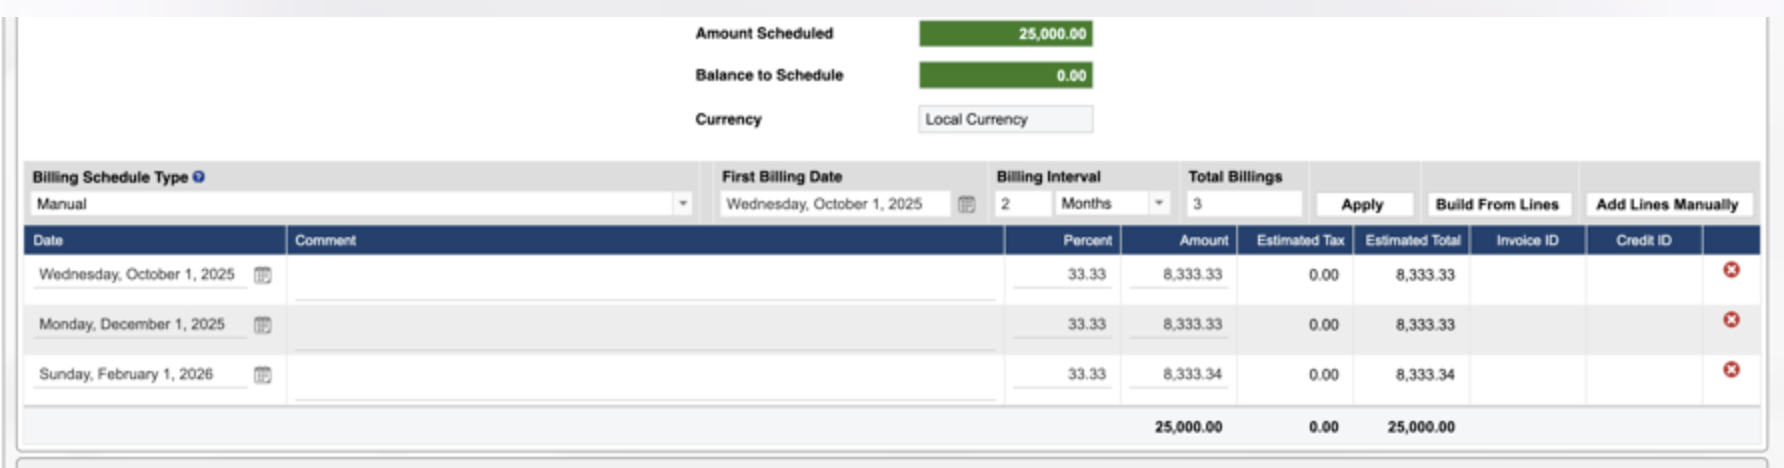Click the Billing Interval number field
Image resolution: width=1784 pixels, height=468 pixels.
(1020, 204)
